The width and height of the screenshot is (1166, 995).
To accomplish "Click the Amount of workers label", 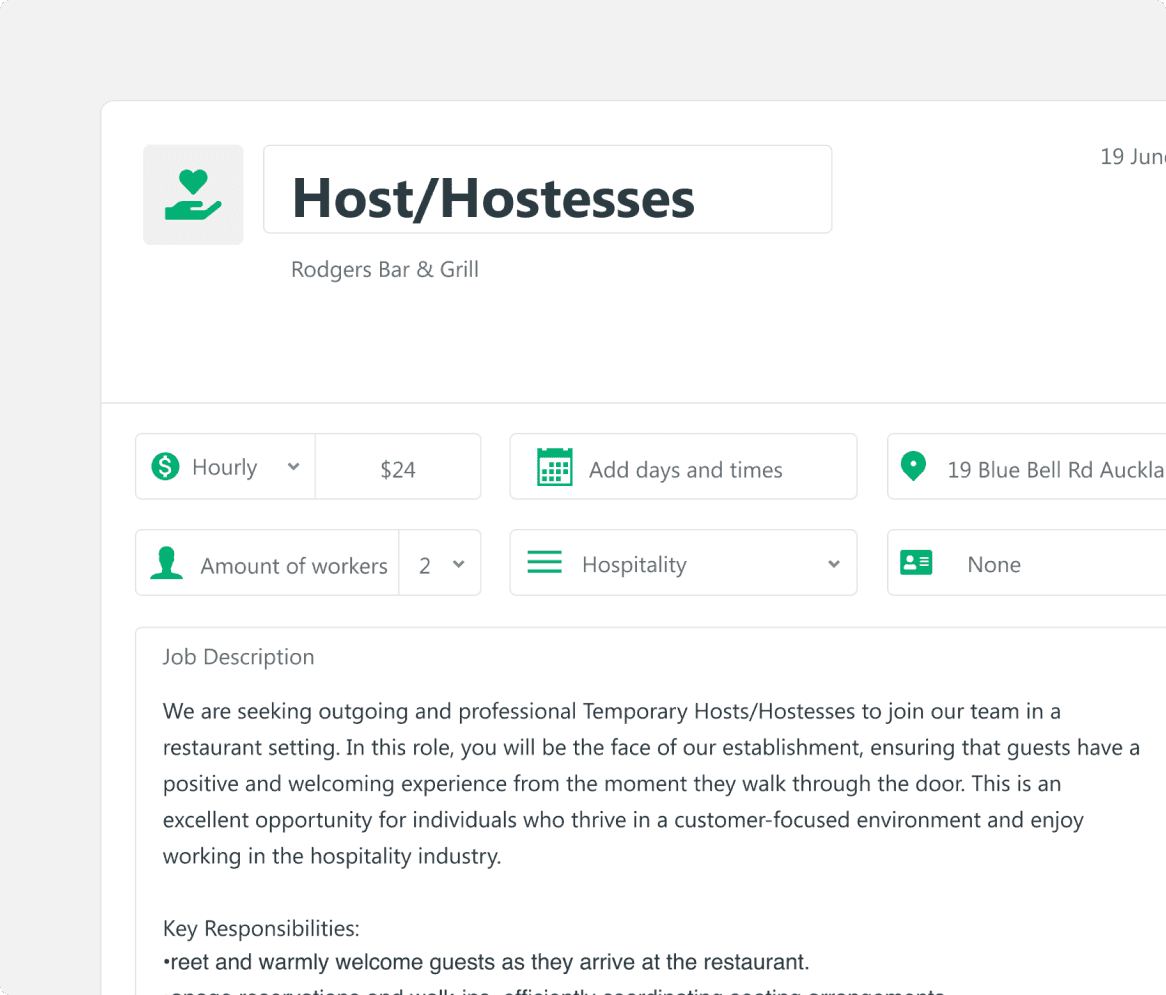I will (293, 566).
